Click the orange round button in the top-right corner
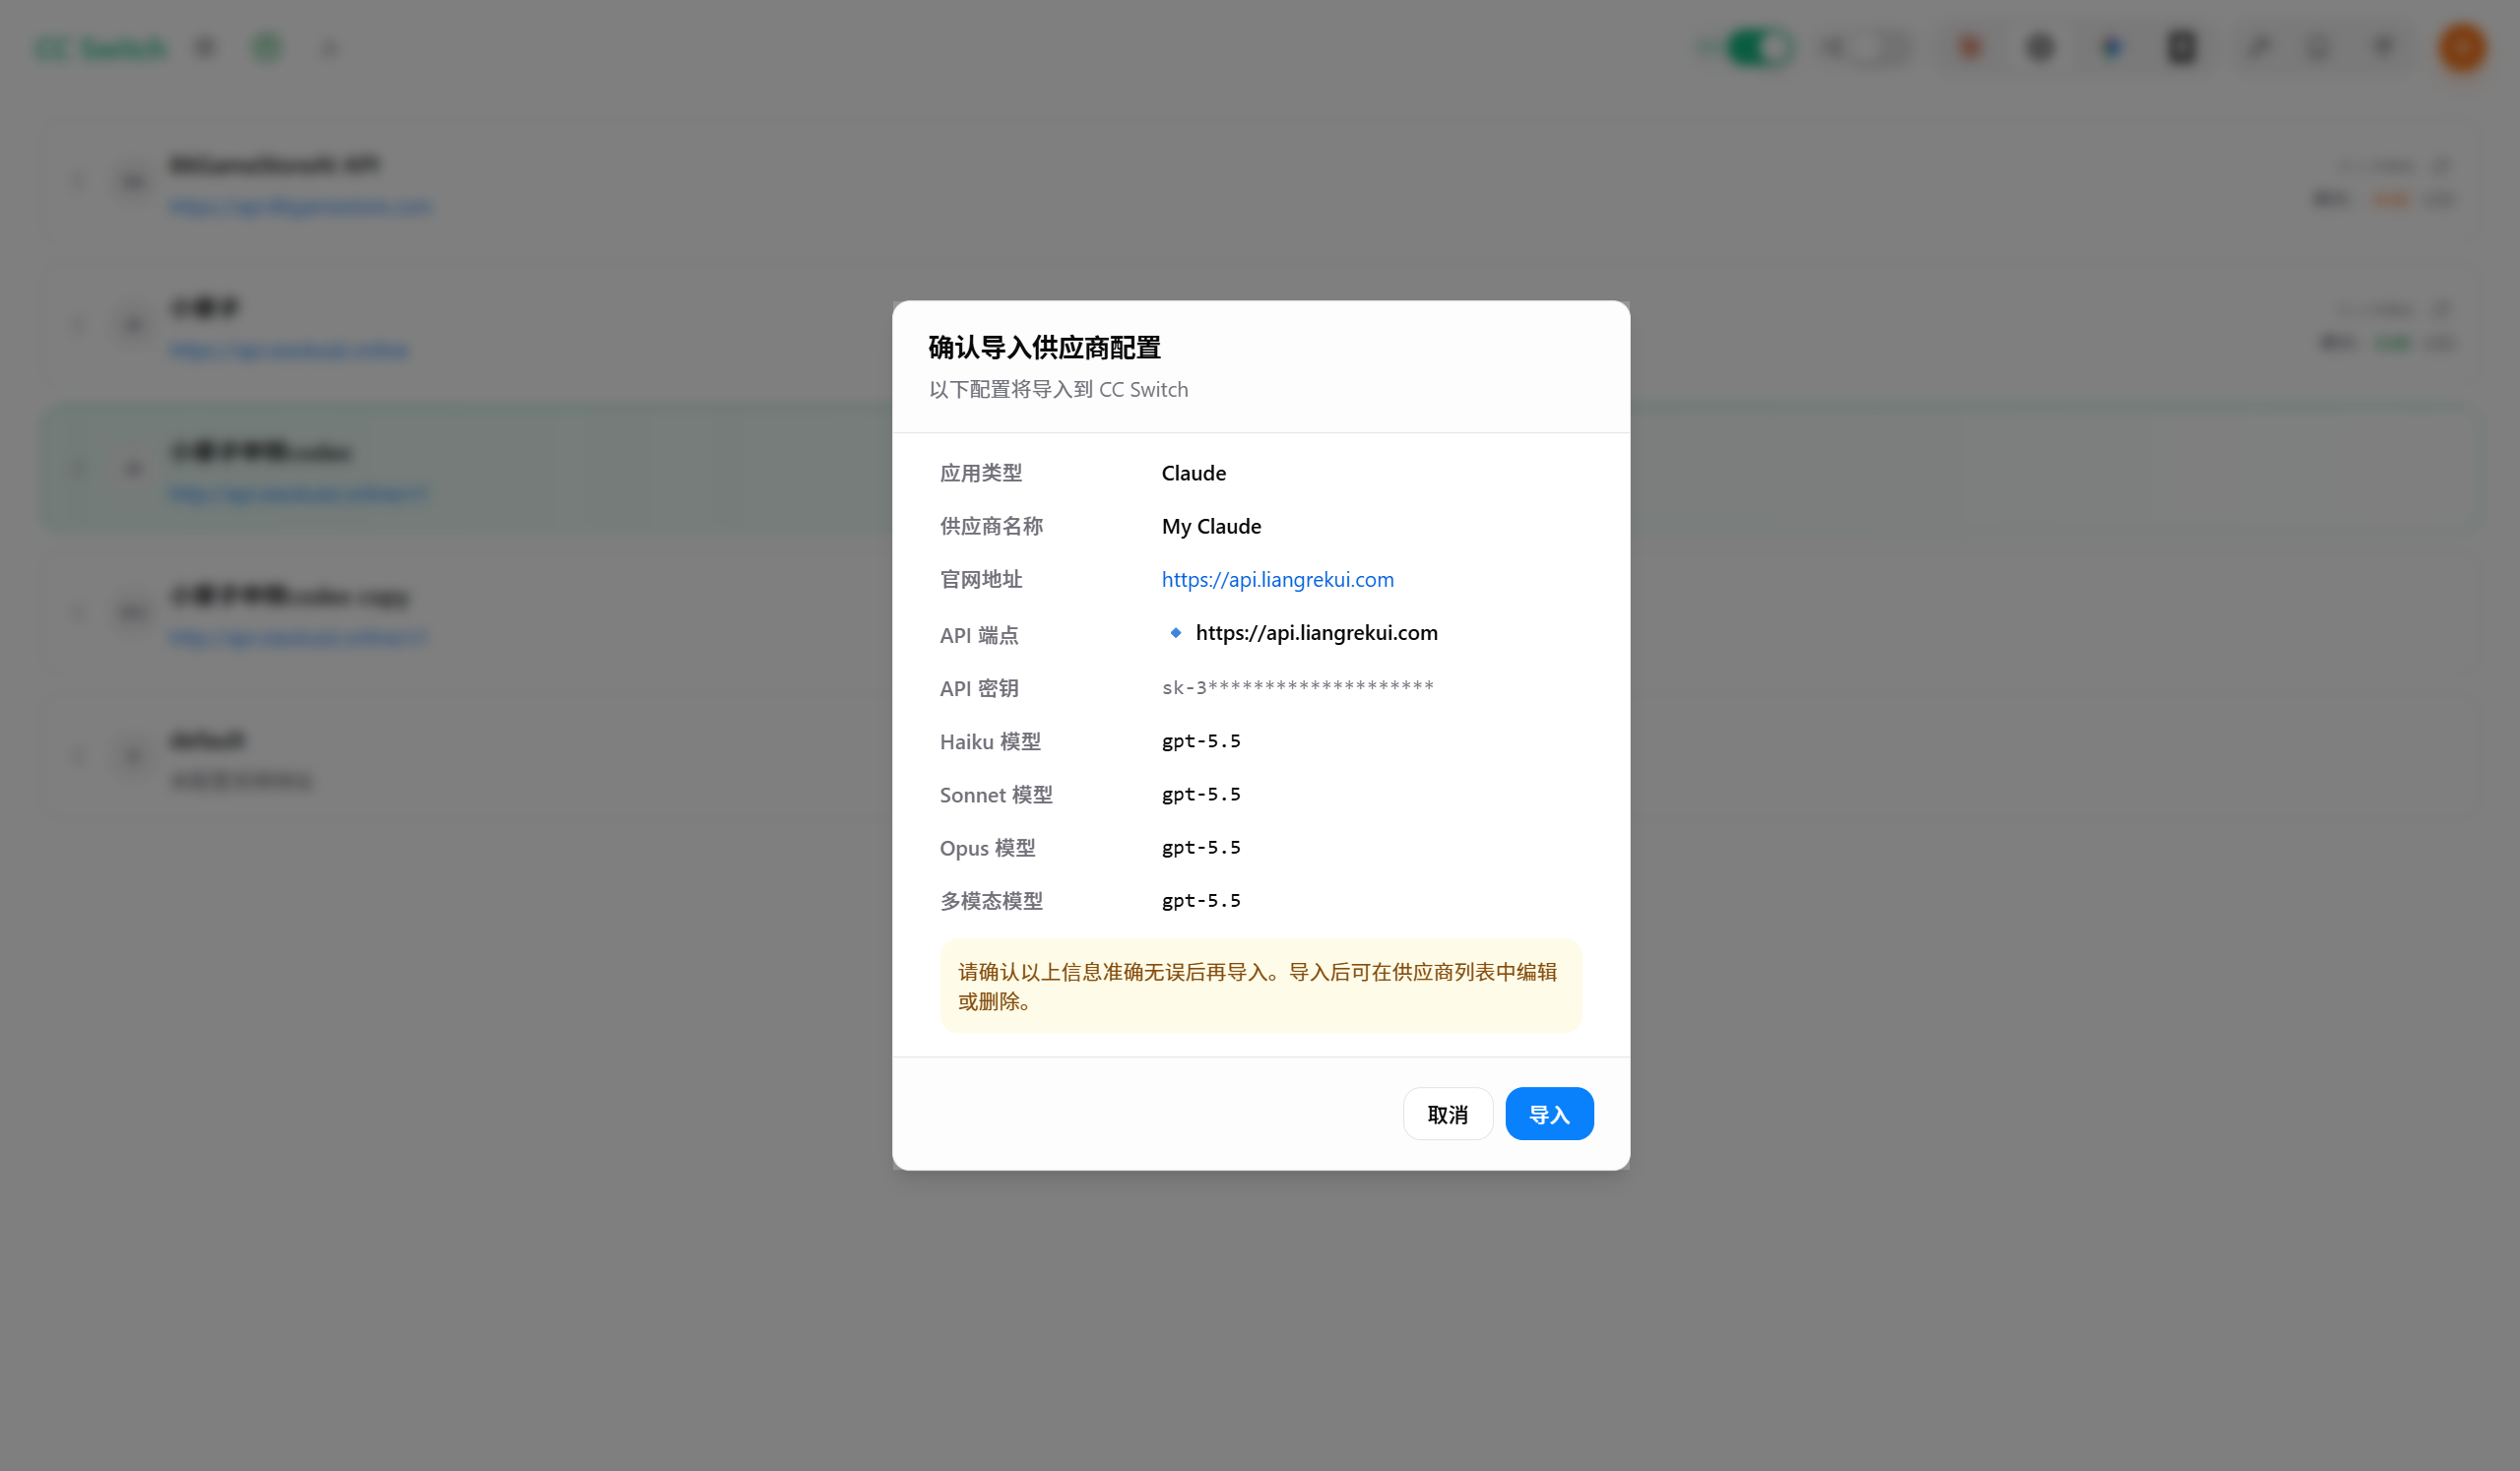 pos(2462,48)
